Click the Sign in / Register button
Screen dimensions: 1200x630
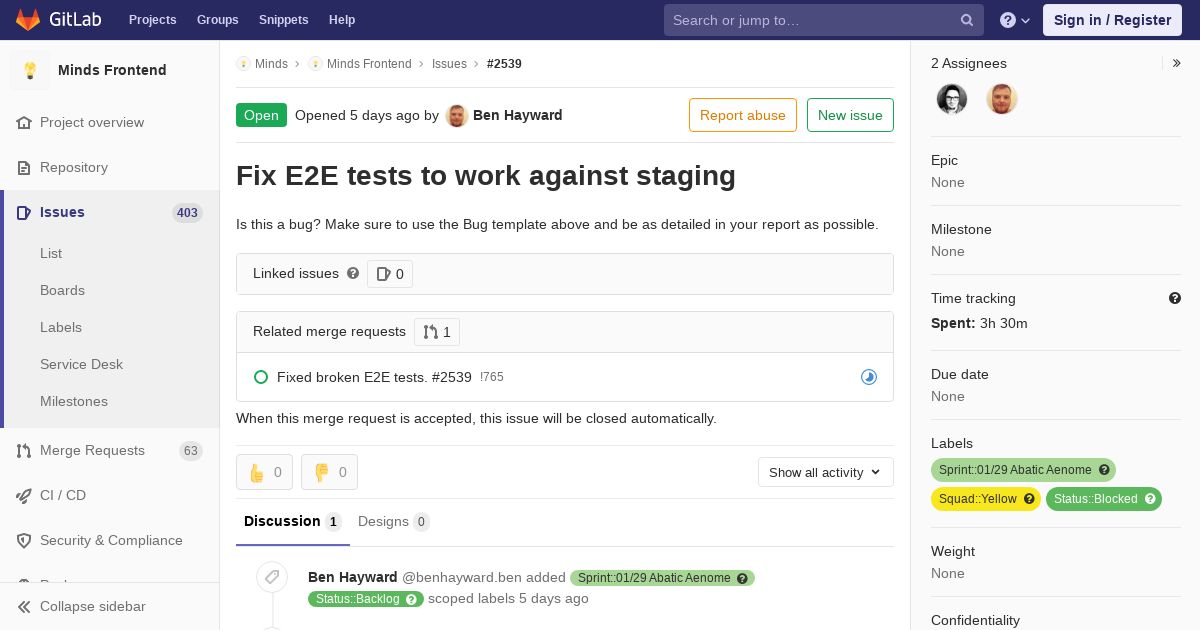pos(1112,20)
